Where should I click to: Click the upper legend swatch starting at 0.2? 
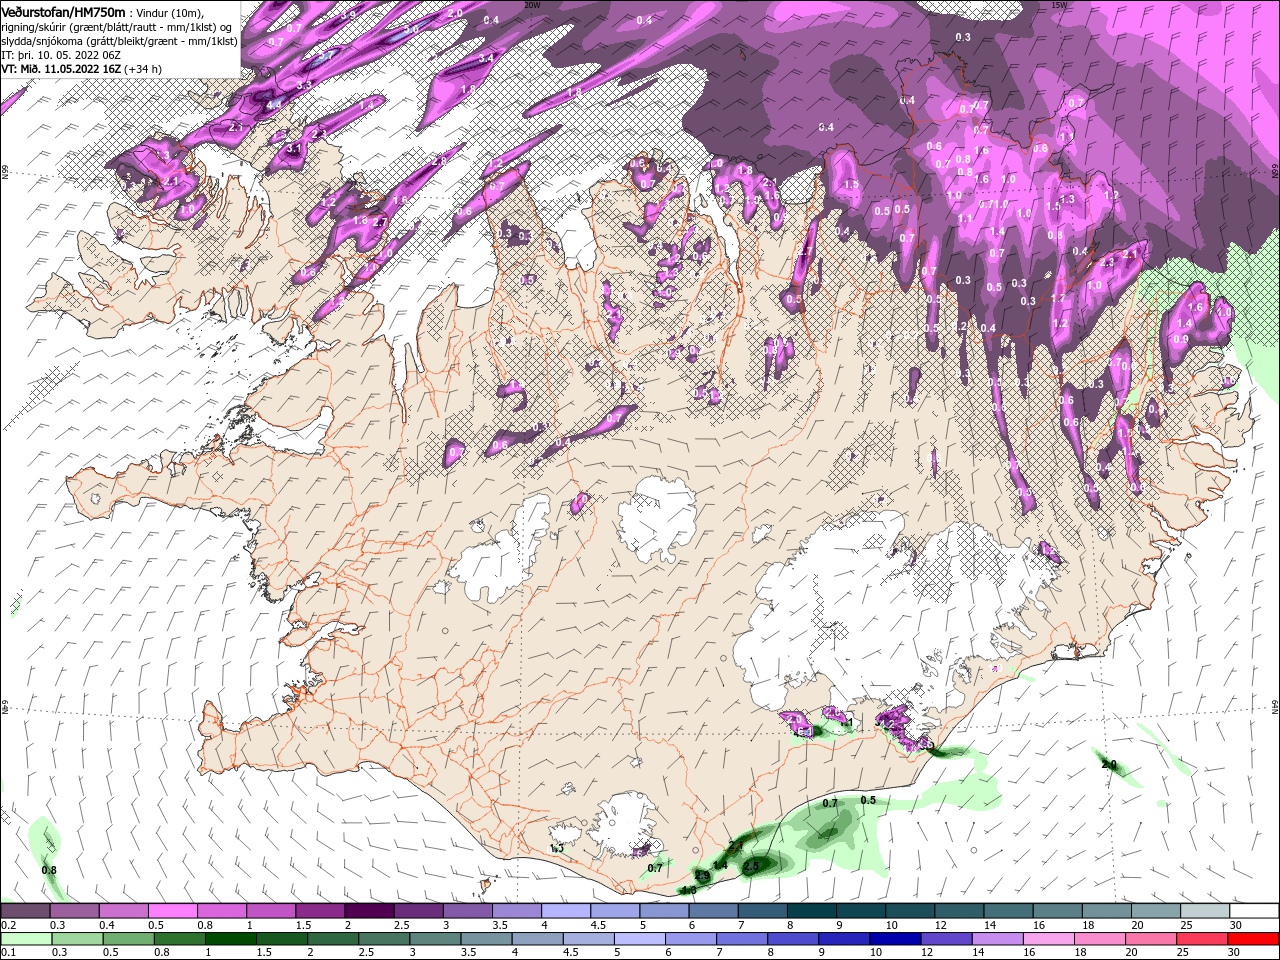click(25, 911)
